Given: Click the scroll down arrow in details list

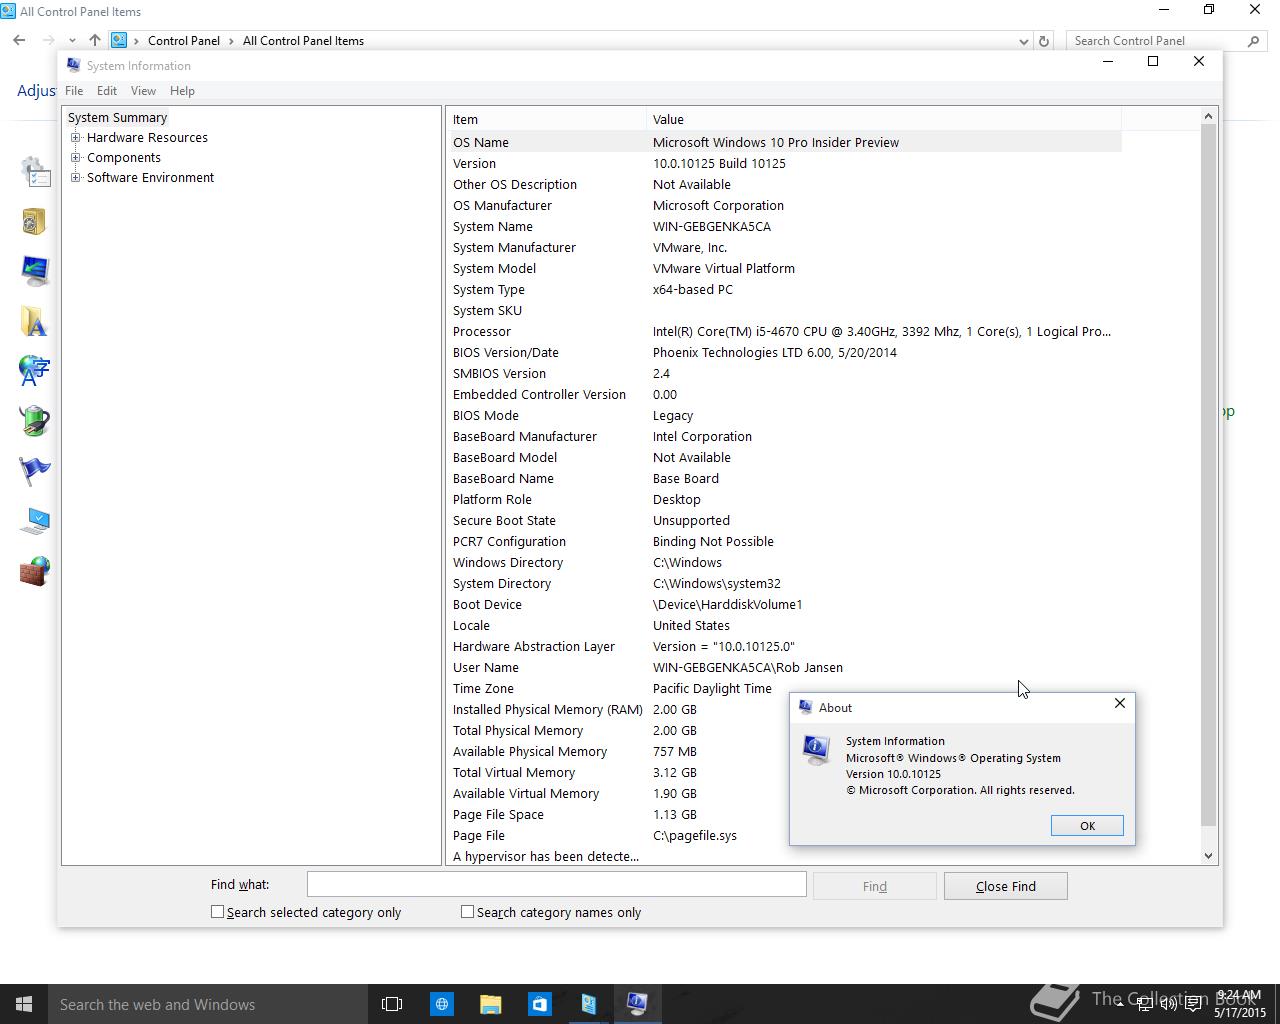Looking at the screenshot, I should [1208, 856].
